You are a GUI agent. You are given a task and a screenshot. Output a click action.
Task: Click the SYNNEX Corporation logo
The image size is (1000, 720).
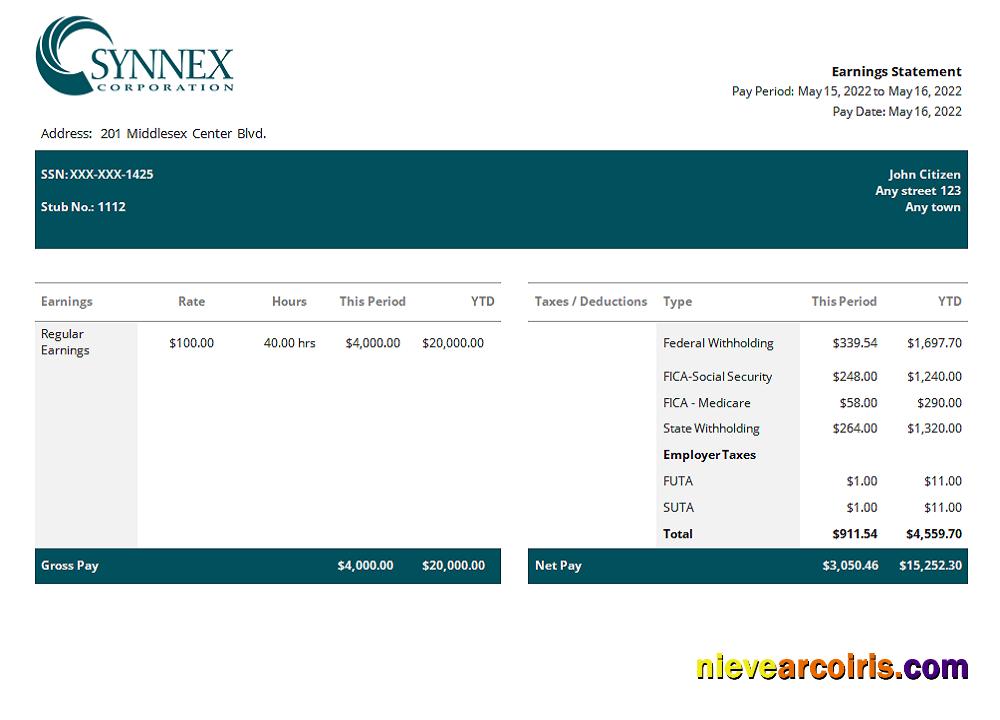[x=135, y=57]
